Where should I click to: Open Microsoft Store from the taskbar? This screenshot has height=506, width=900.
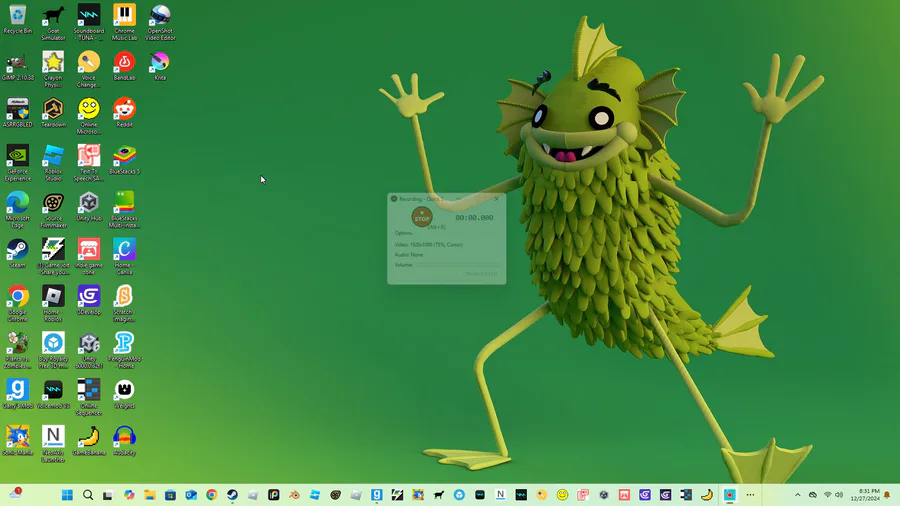[170, 495]
